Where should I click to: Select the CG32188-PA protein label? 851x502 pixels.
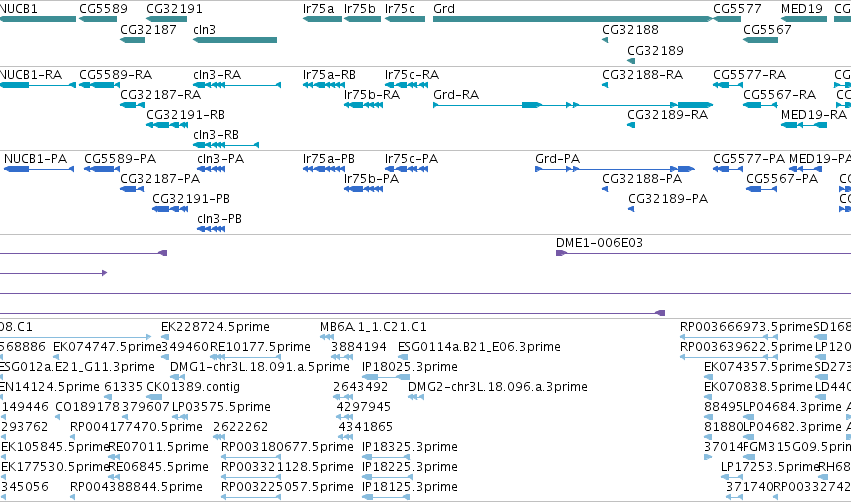pyautogui.click(x=642, y=179)
